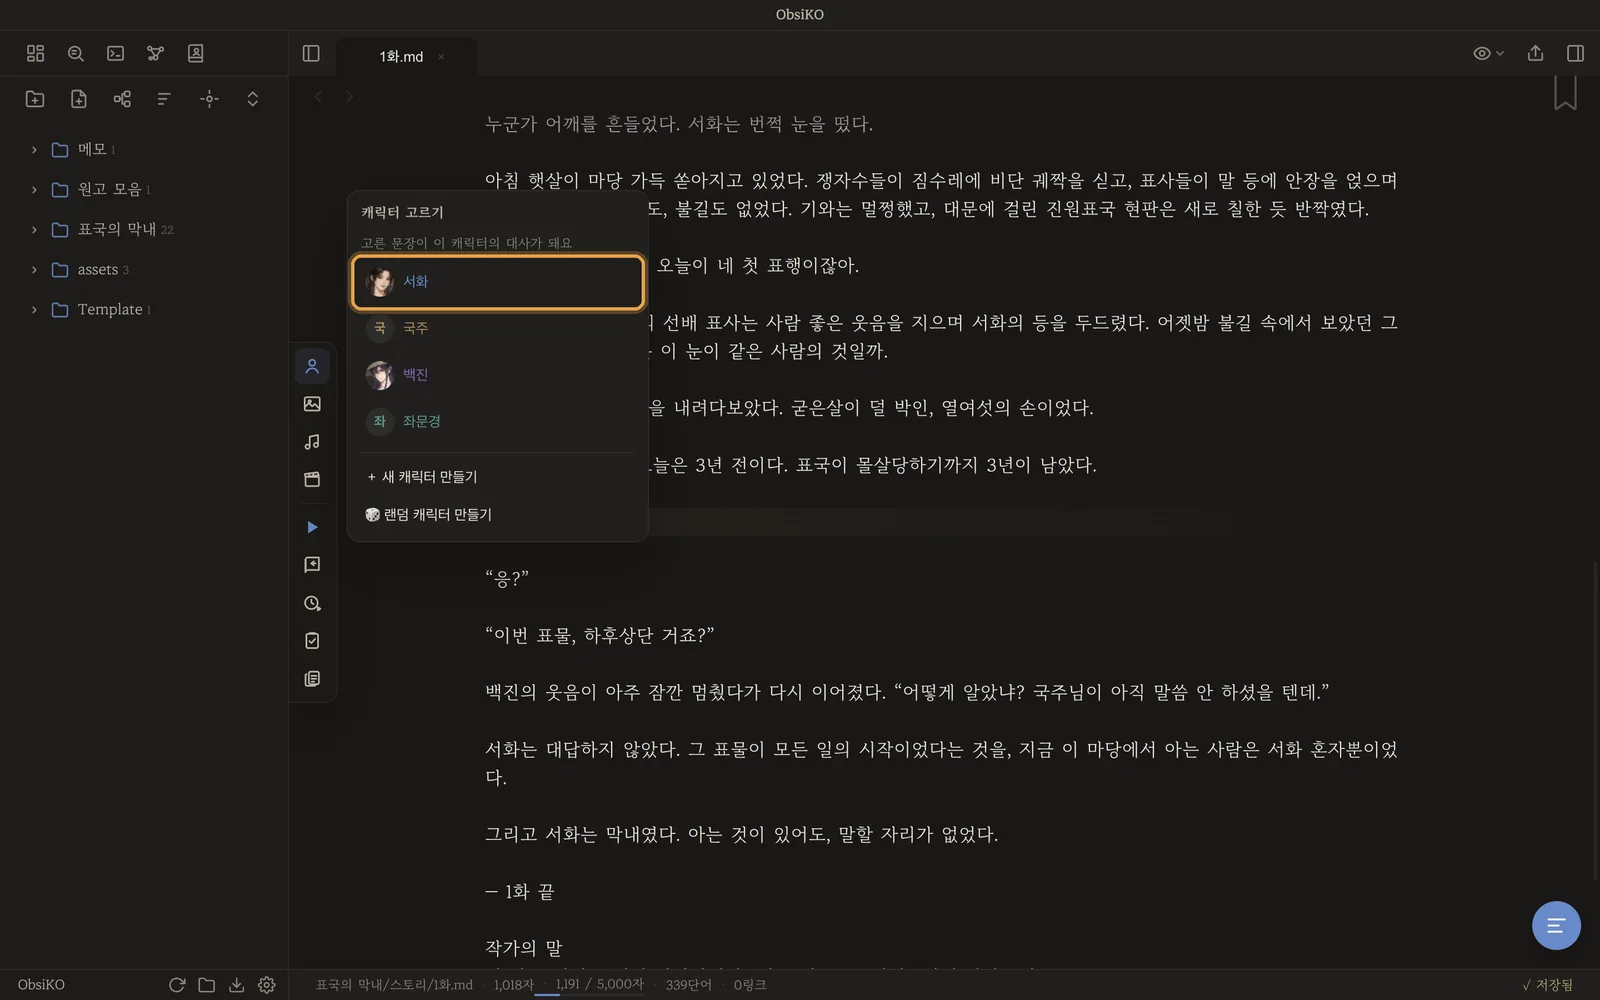The height and width of the screenshot is (1000, 1600).
Task: Click the share/export icon in the top bar
Action: click(1535, 53)
